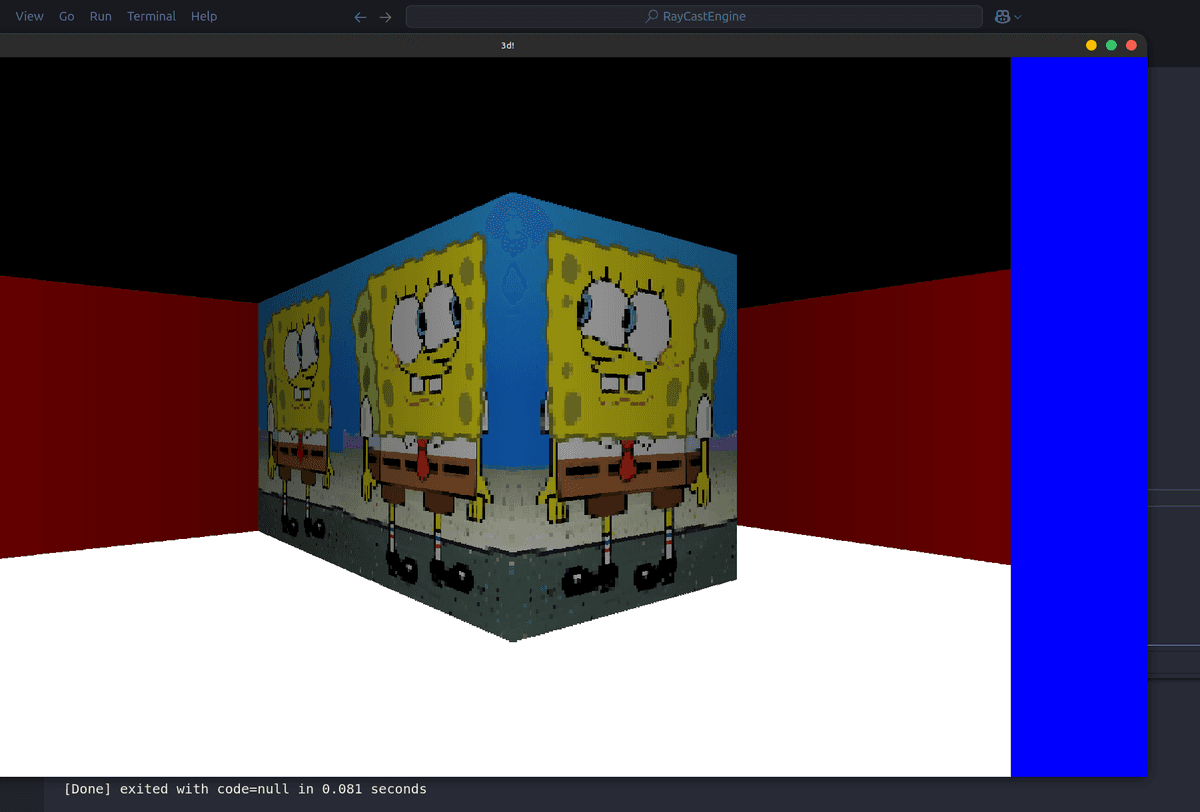Open the View menu
This screenshot has height=812, width=1200.
coord(29,16)
